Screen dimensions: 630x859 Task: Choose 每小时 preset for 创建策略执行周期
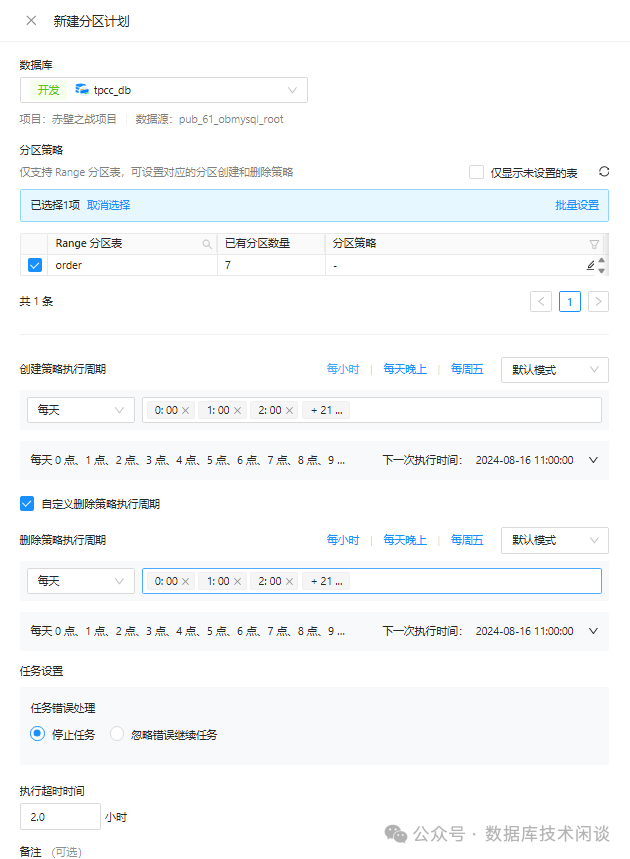point(343,369)
